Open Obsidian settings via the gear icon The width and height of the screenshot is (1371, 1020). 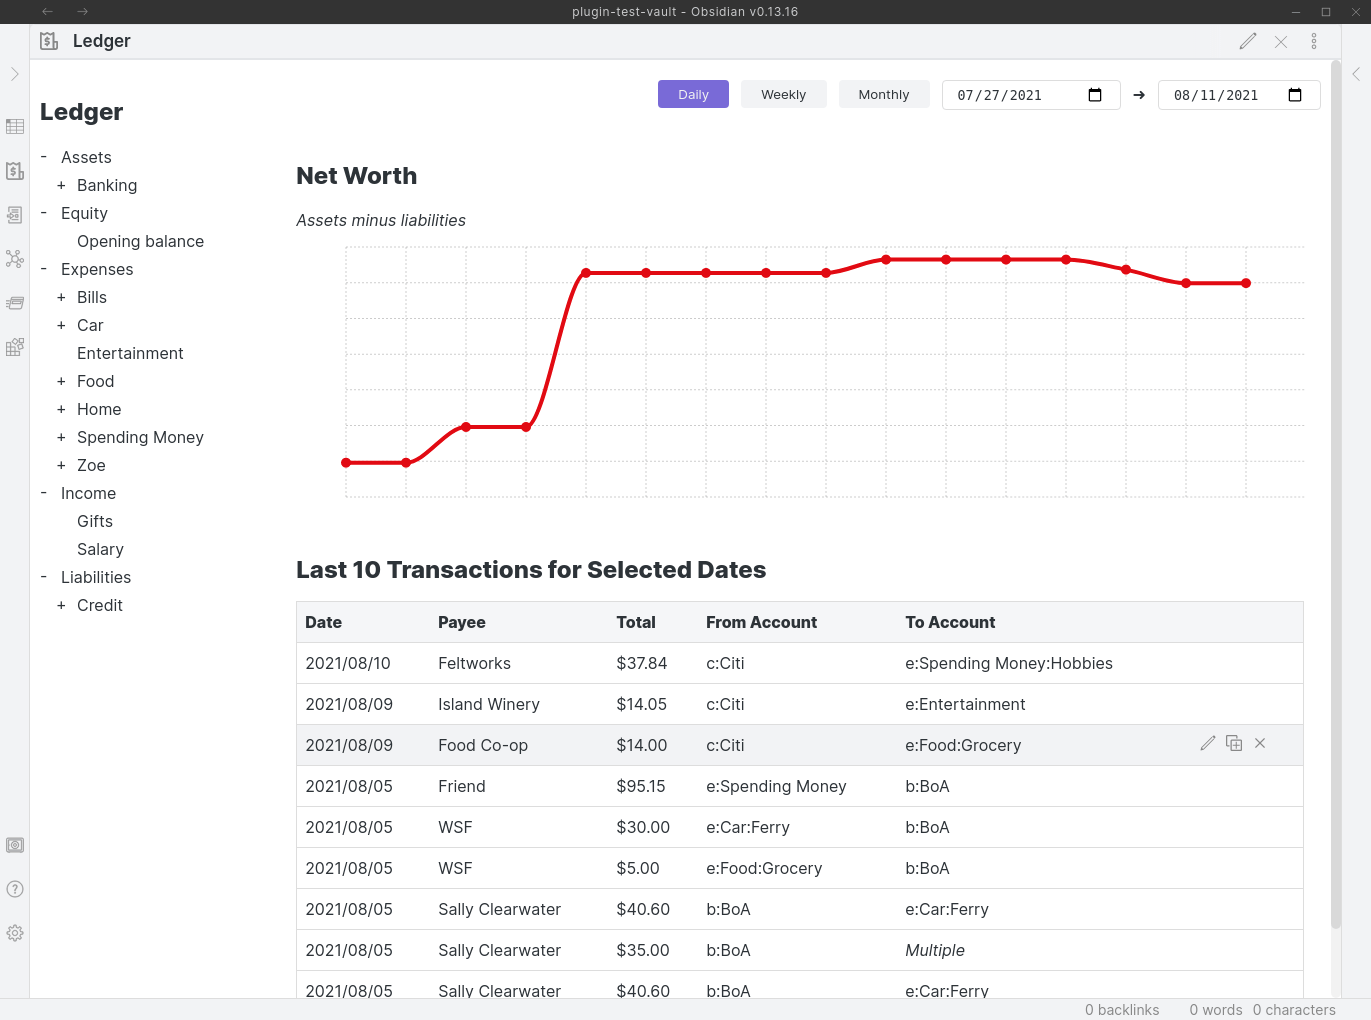point(15,932)
